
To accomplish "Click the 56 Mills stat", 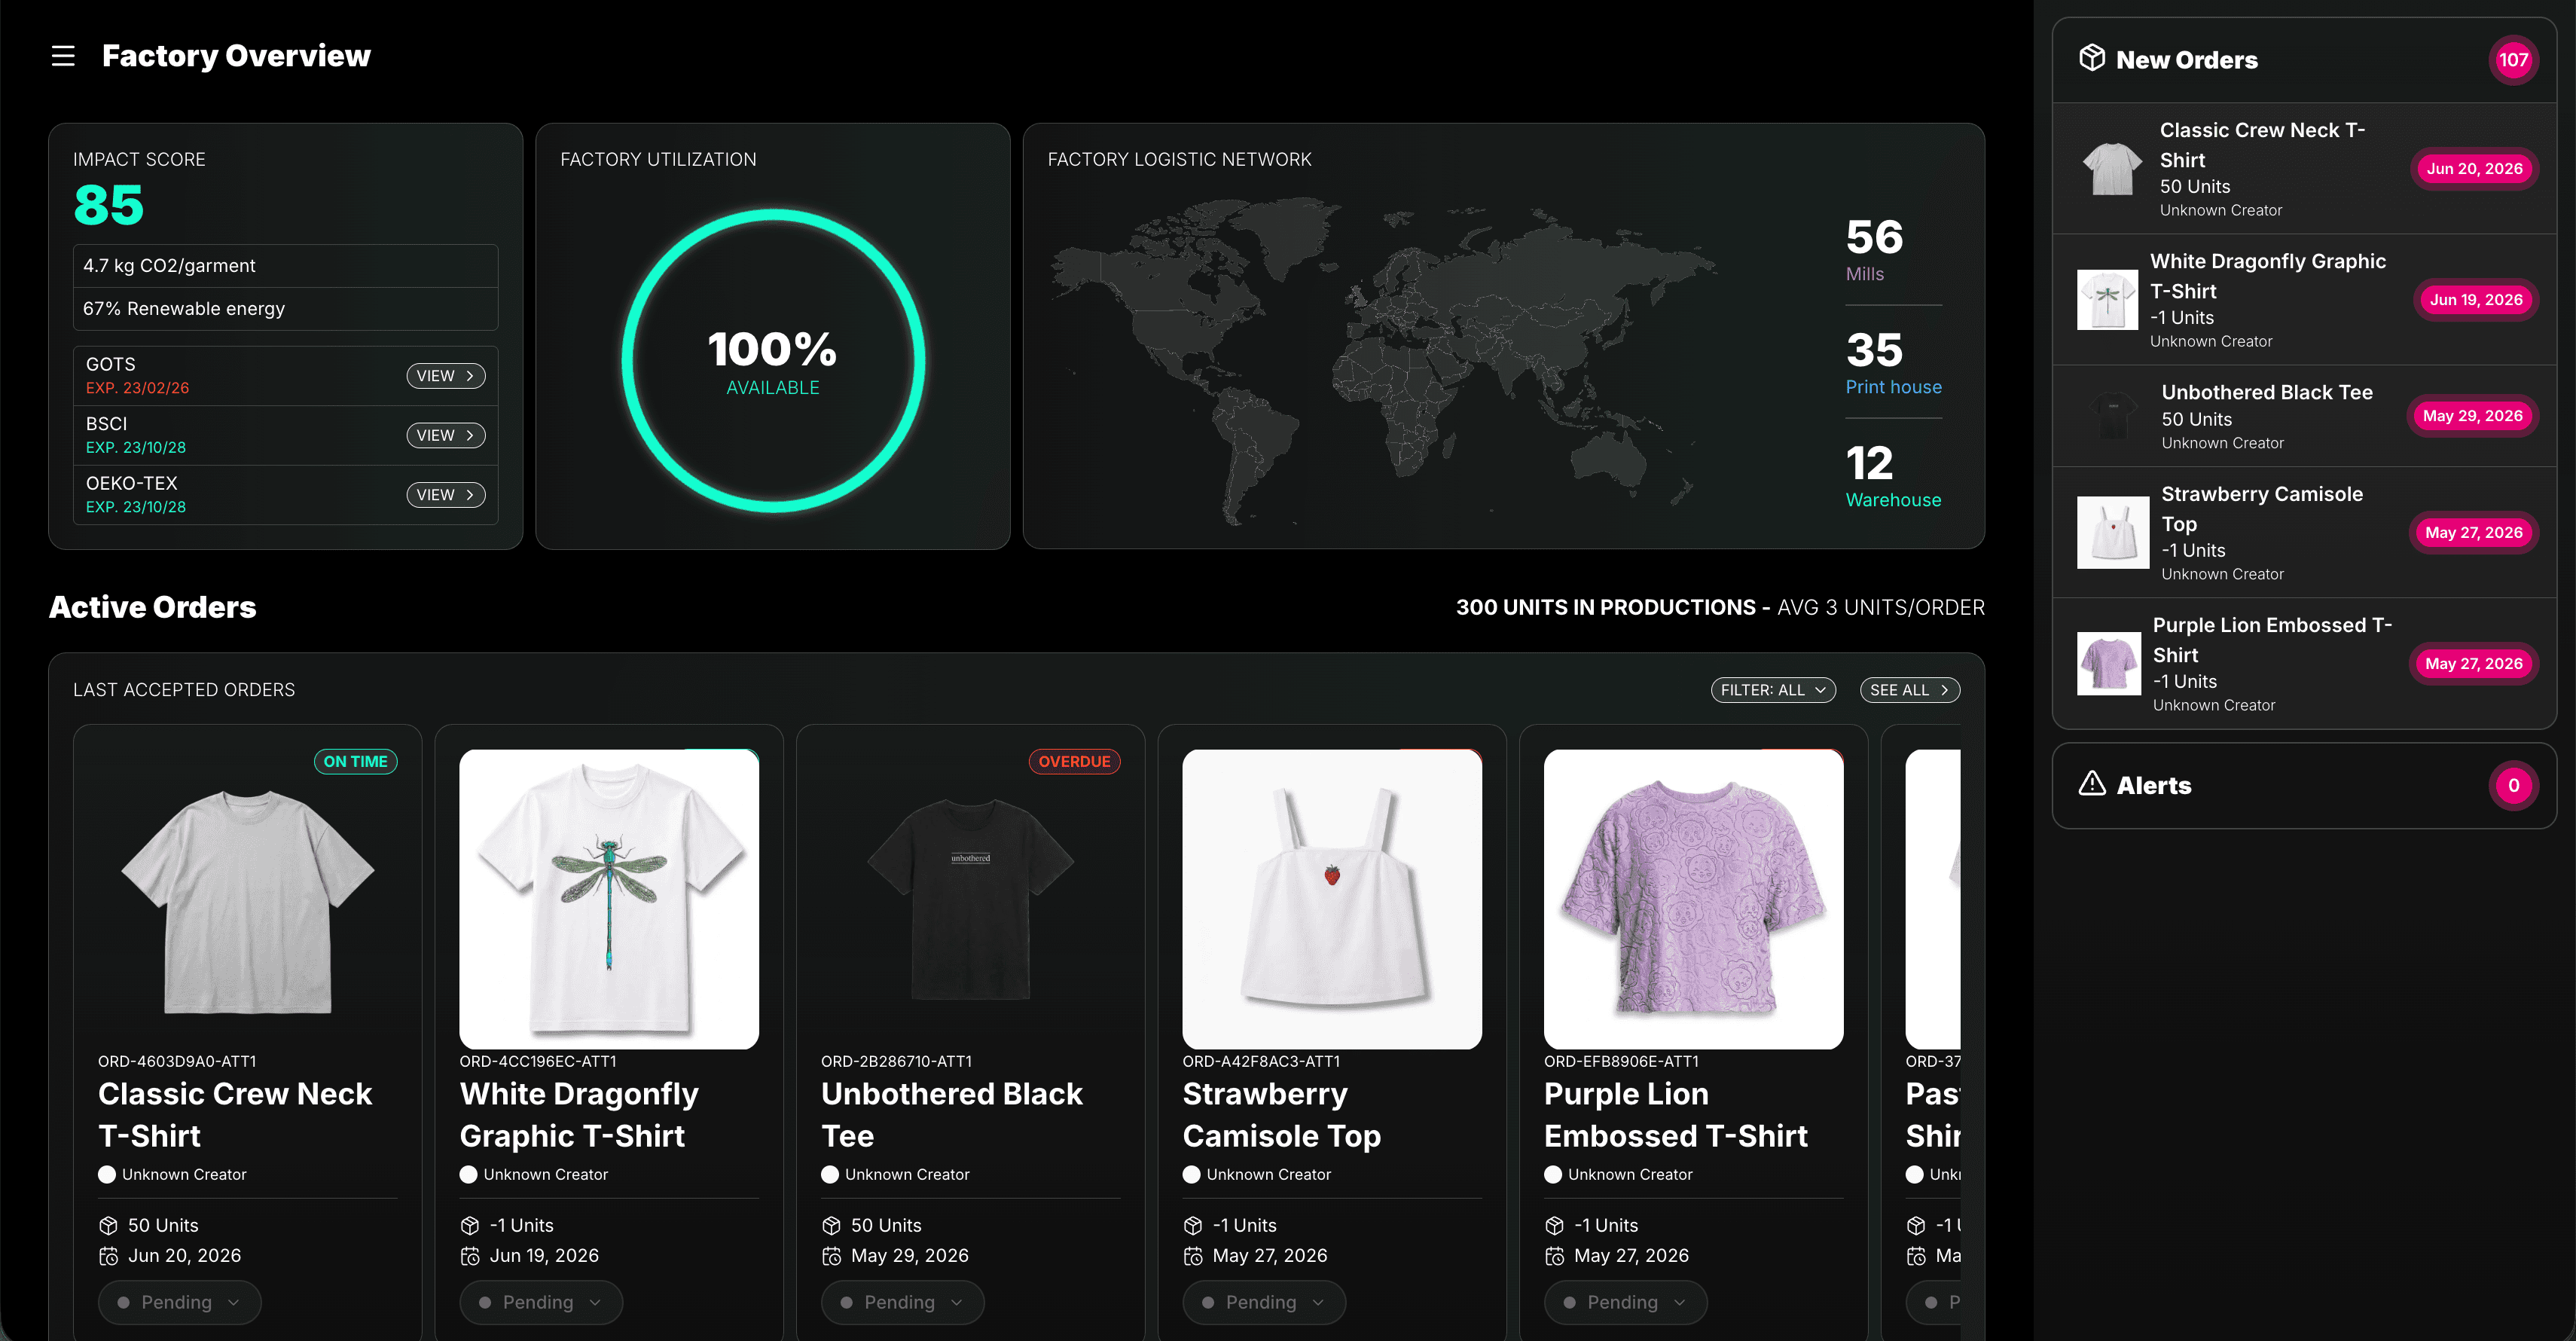I will [x=1893, y=250].
